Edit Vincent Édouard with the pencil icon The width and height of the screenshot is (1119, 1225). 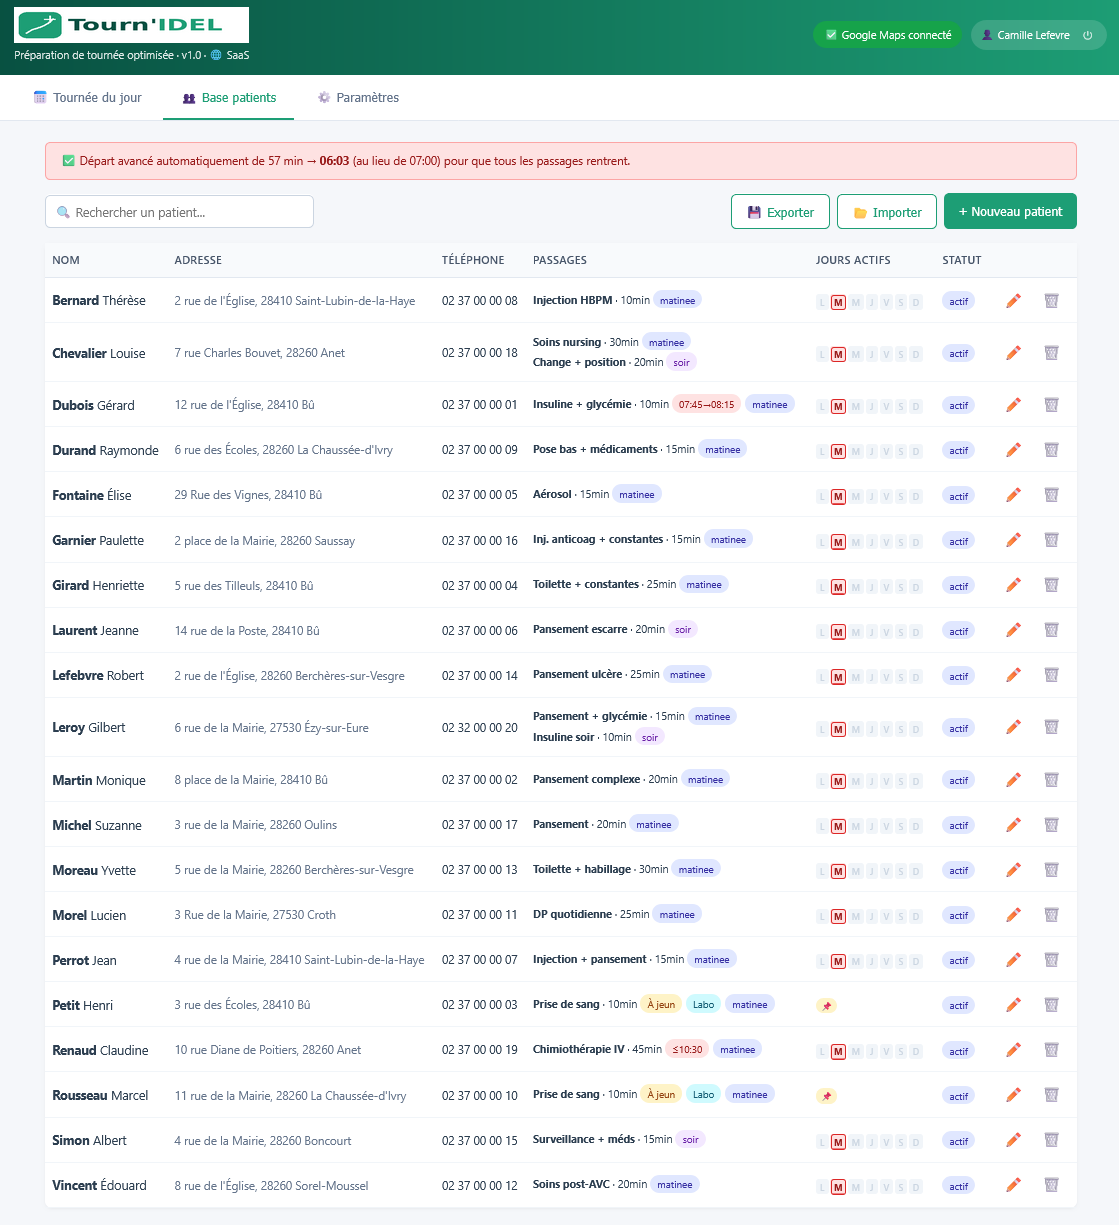tap(1013, 1185)
